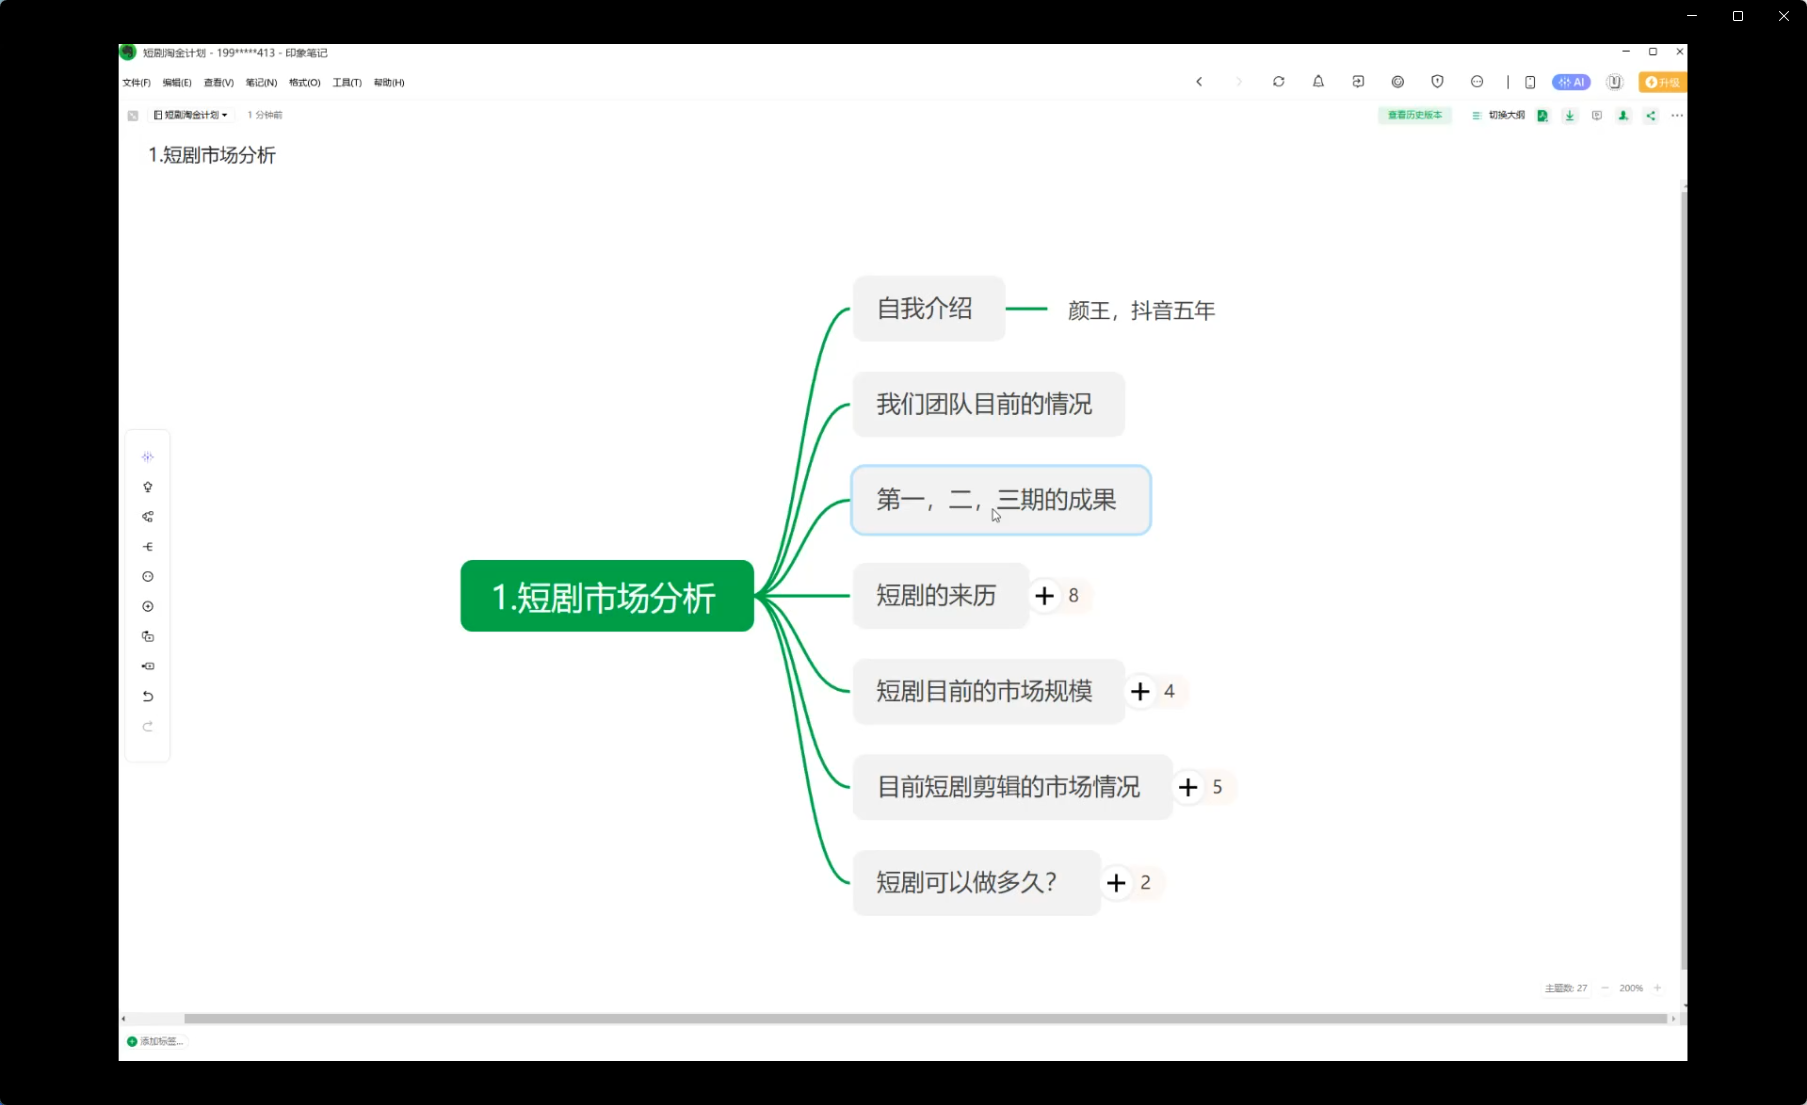
Task: Open the notification bell
Action: 1318,82
